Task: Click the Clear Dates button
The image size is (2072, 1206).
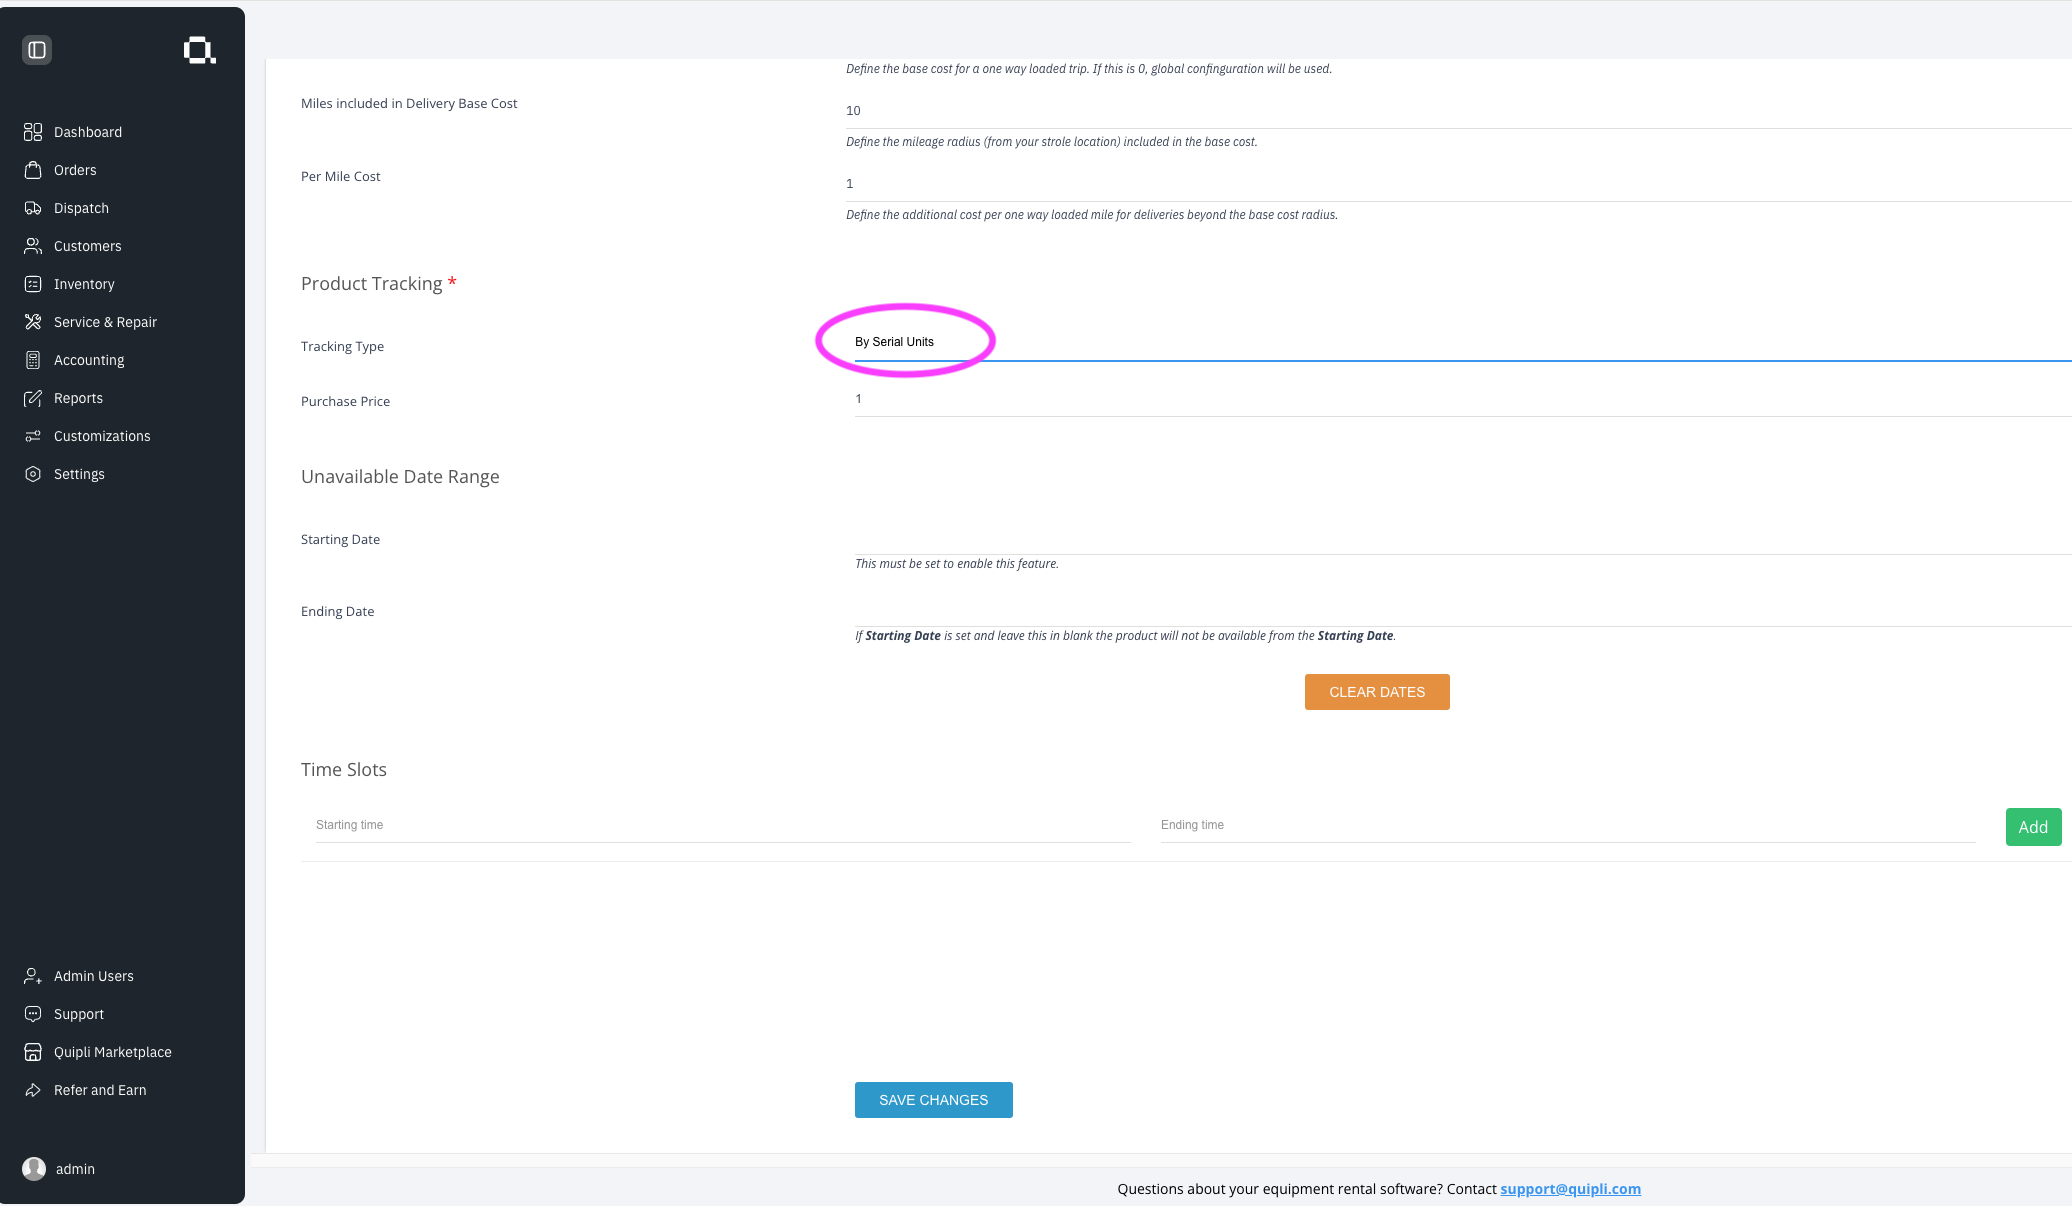Action: coord(1377,692)
